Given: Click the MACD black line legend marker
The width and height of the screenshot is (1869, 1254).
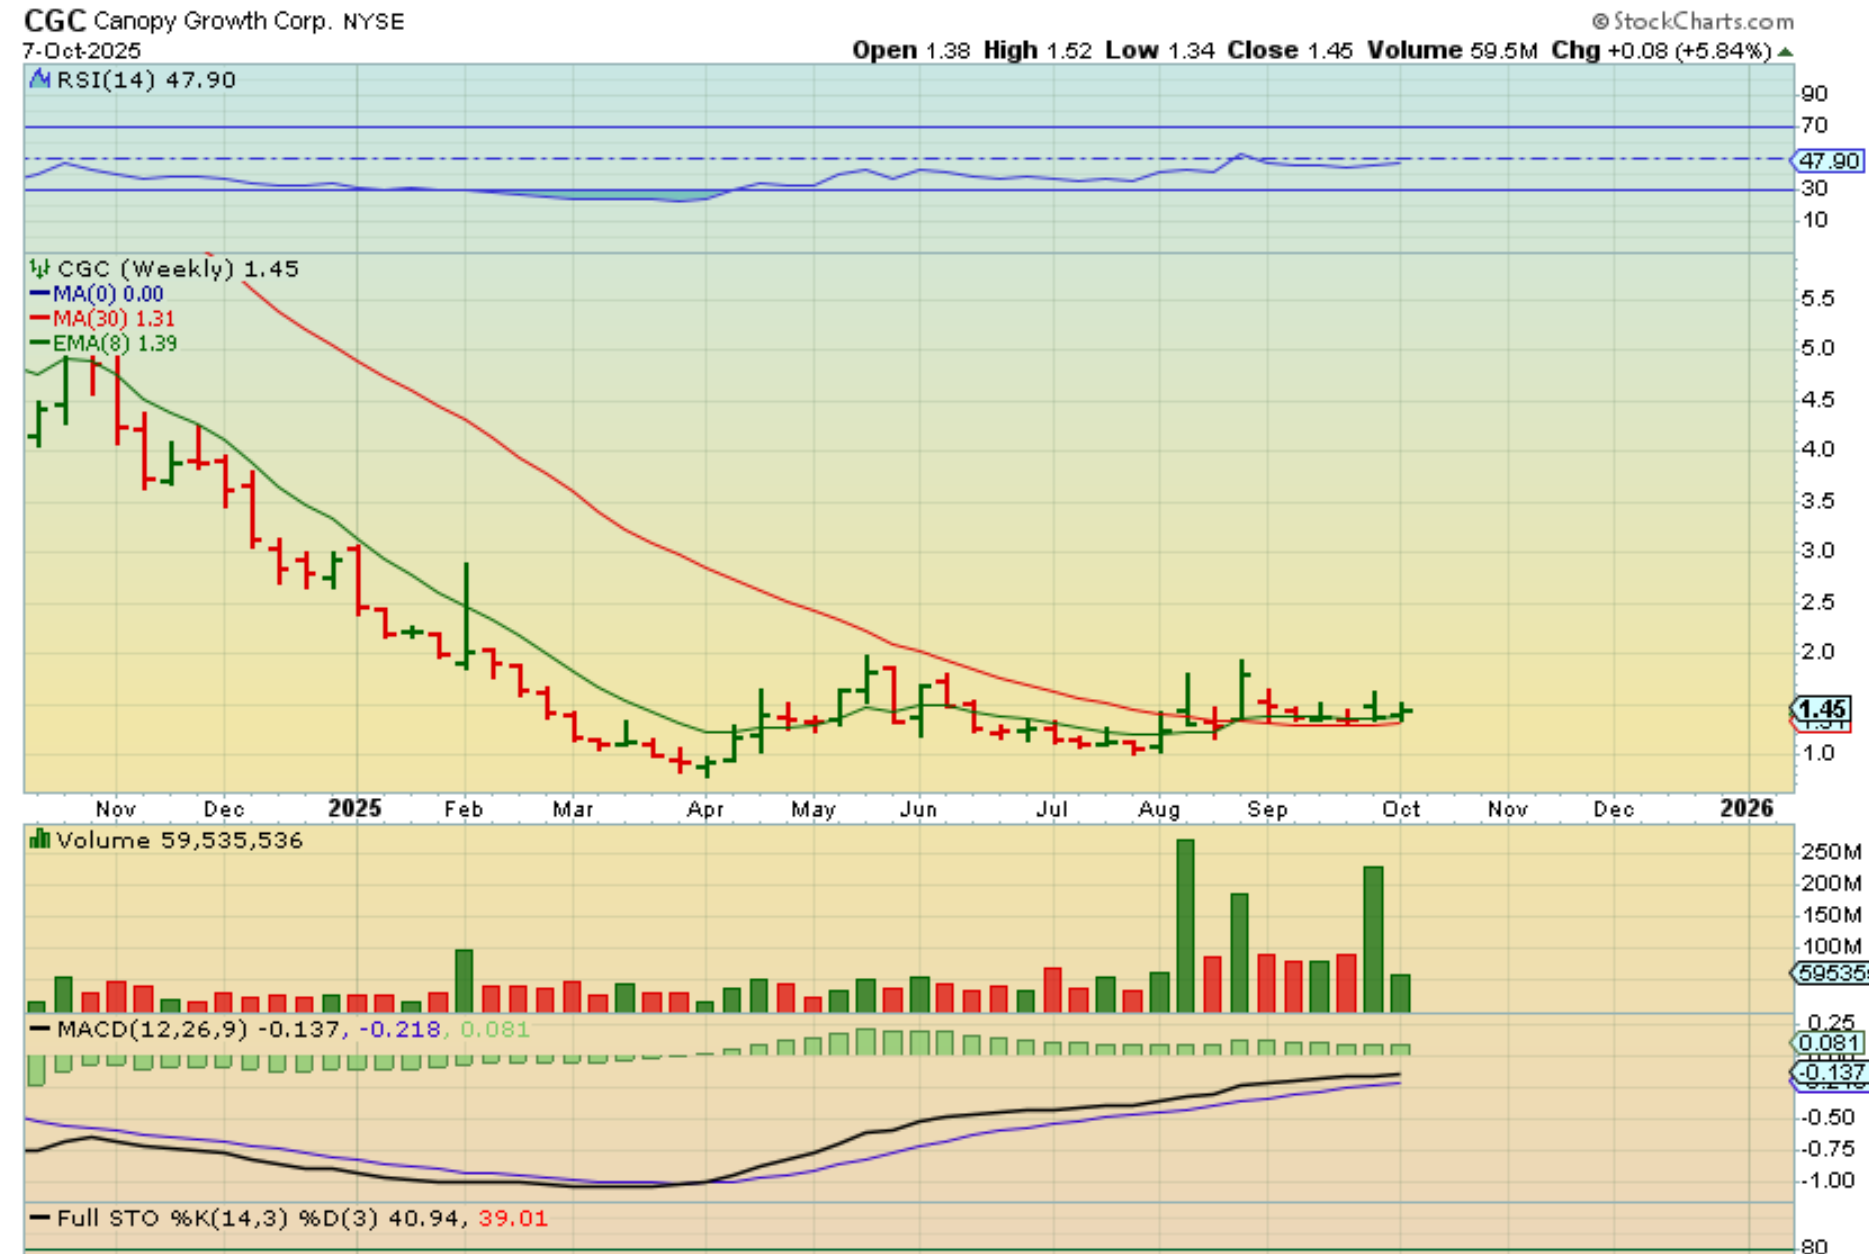Looking at the screenshot, I should [40, 1029].
